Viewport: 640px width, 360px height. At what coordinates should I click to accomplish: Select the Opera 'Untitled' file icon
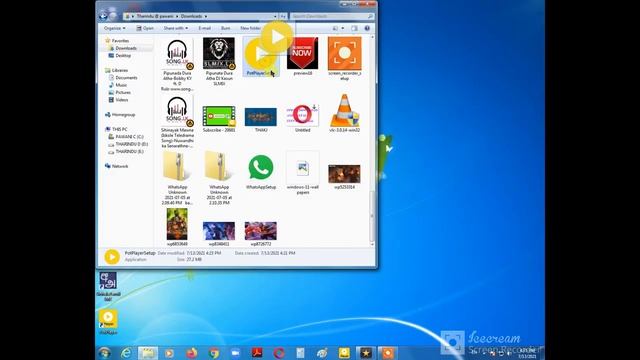[x=302, y=115]
